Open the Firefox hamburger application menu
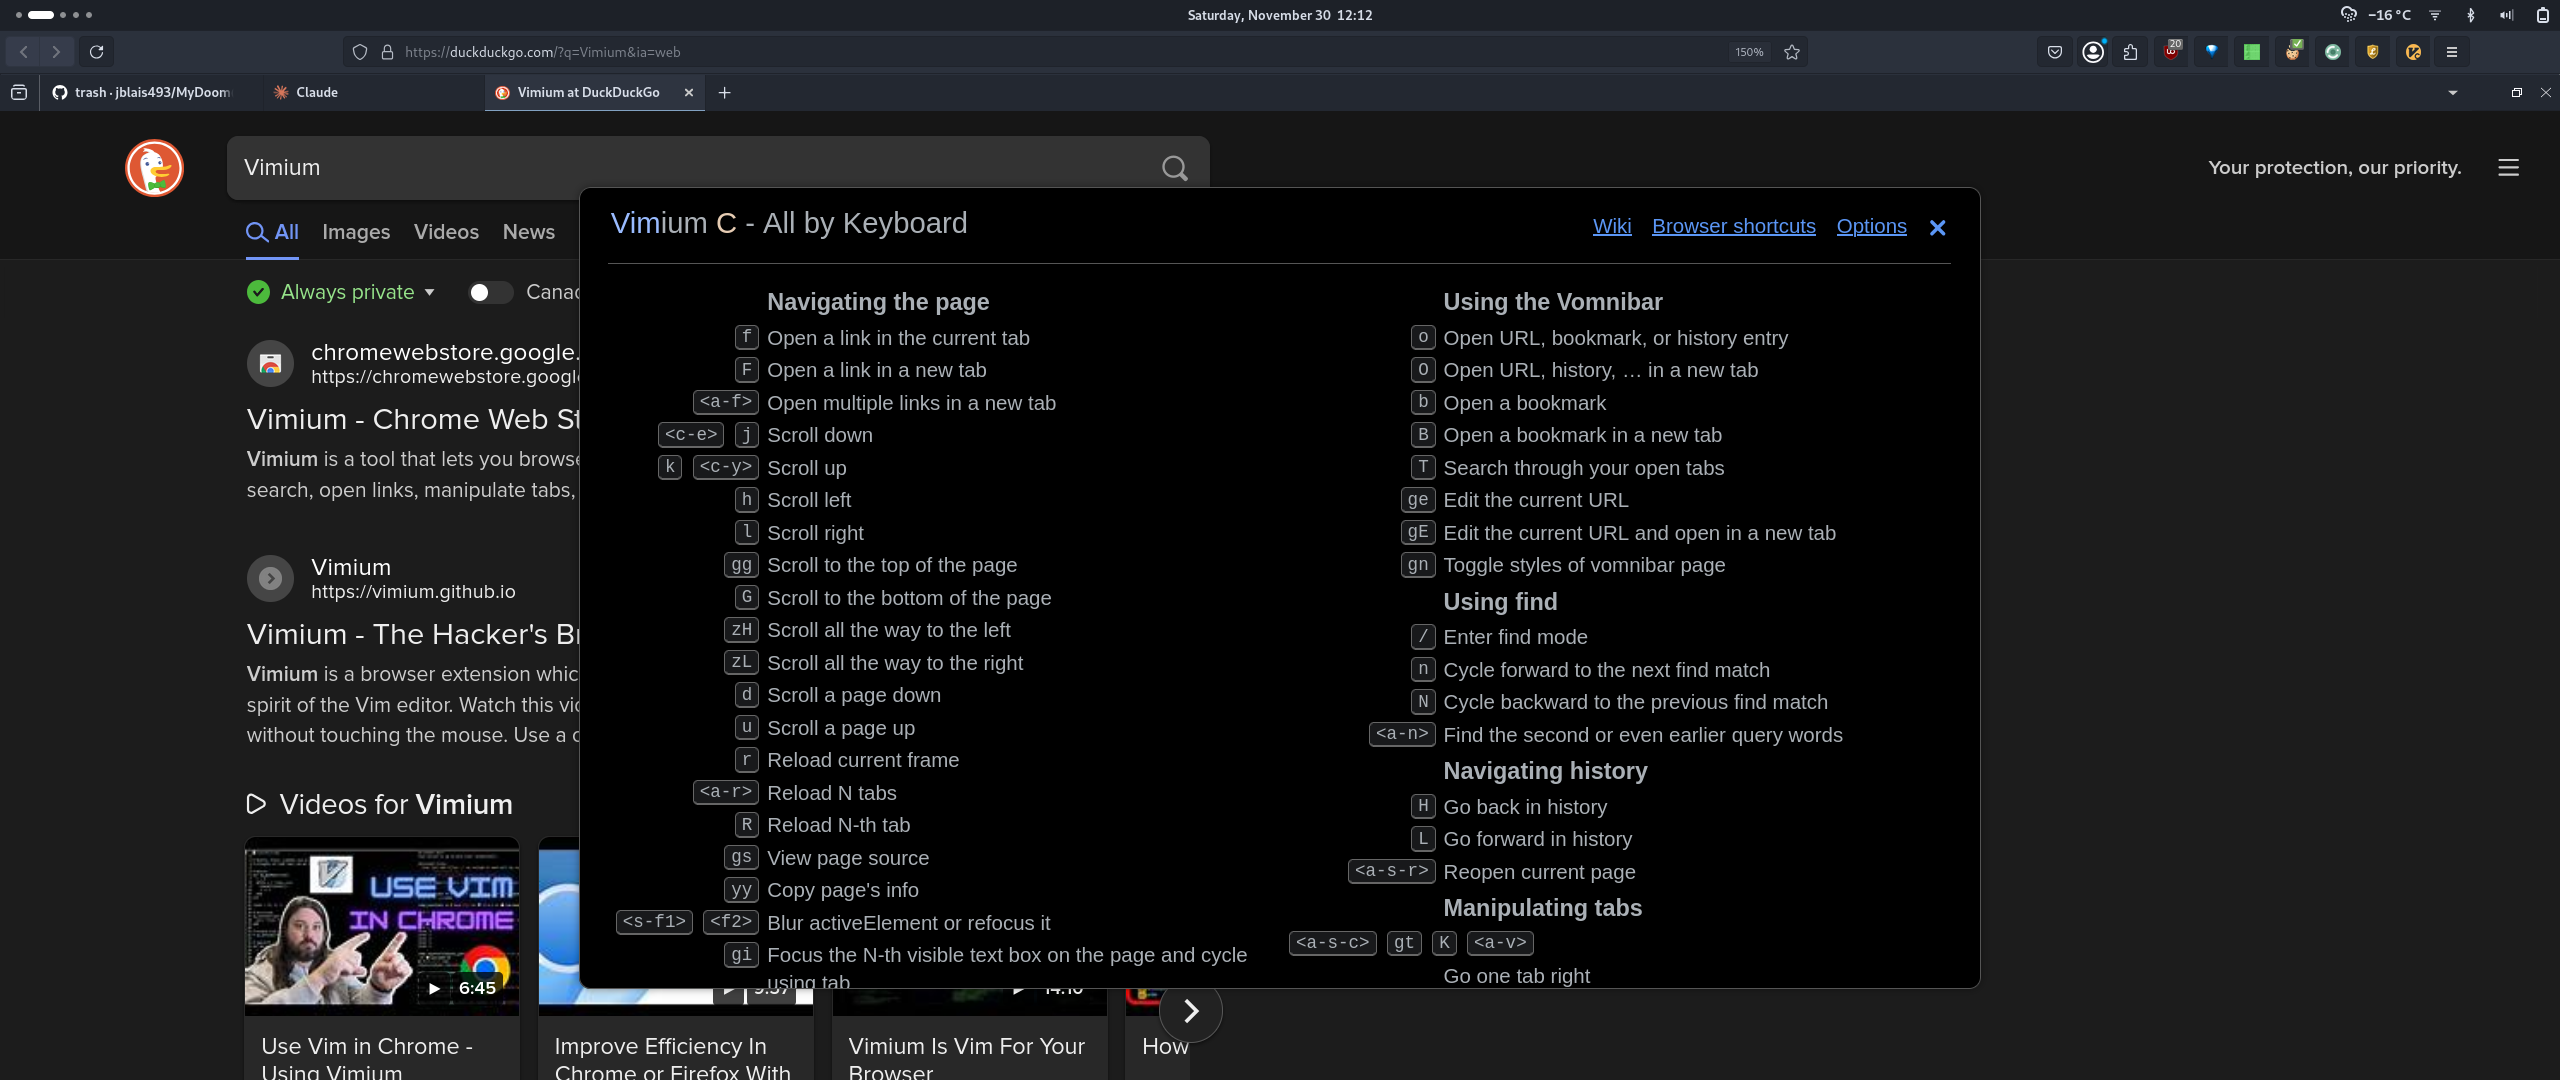The image size is (2560, 1080). (2452, 52)
